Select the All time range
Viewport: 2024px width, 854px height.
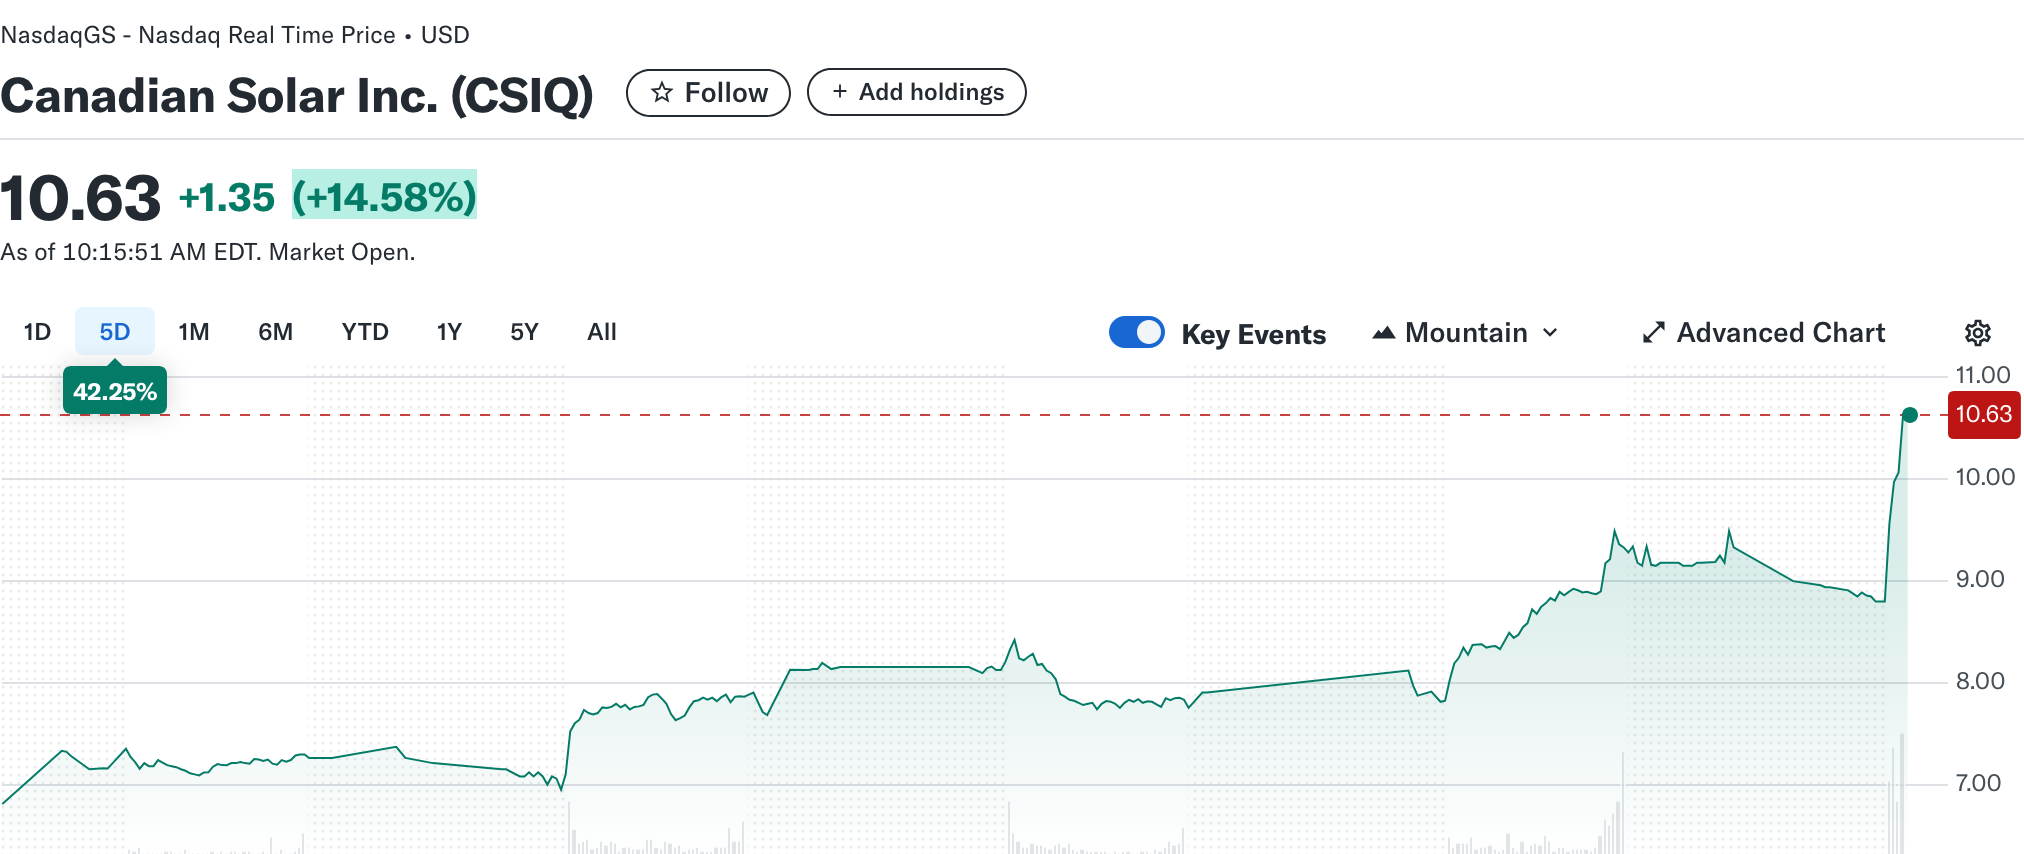602,332
